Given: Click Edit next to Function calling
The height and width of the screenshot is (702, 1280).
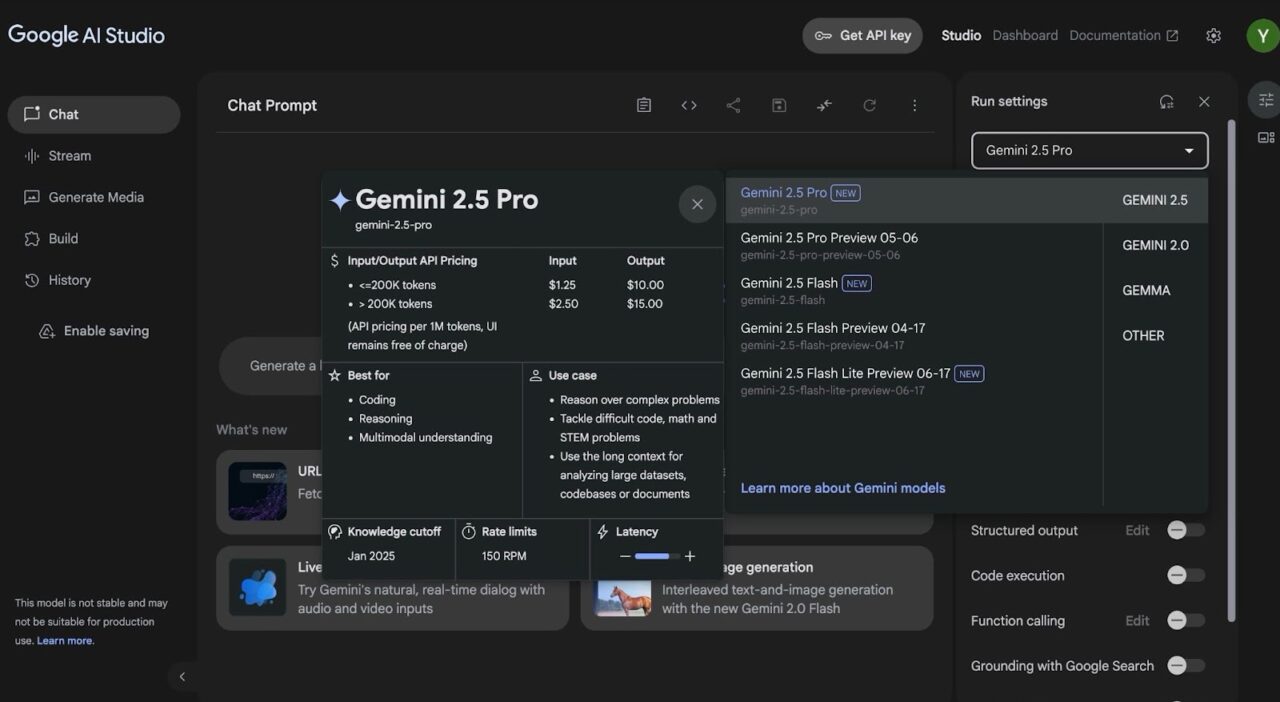Looking at the screenshot, I should click(1137, 621).
